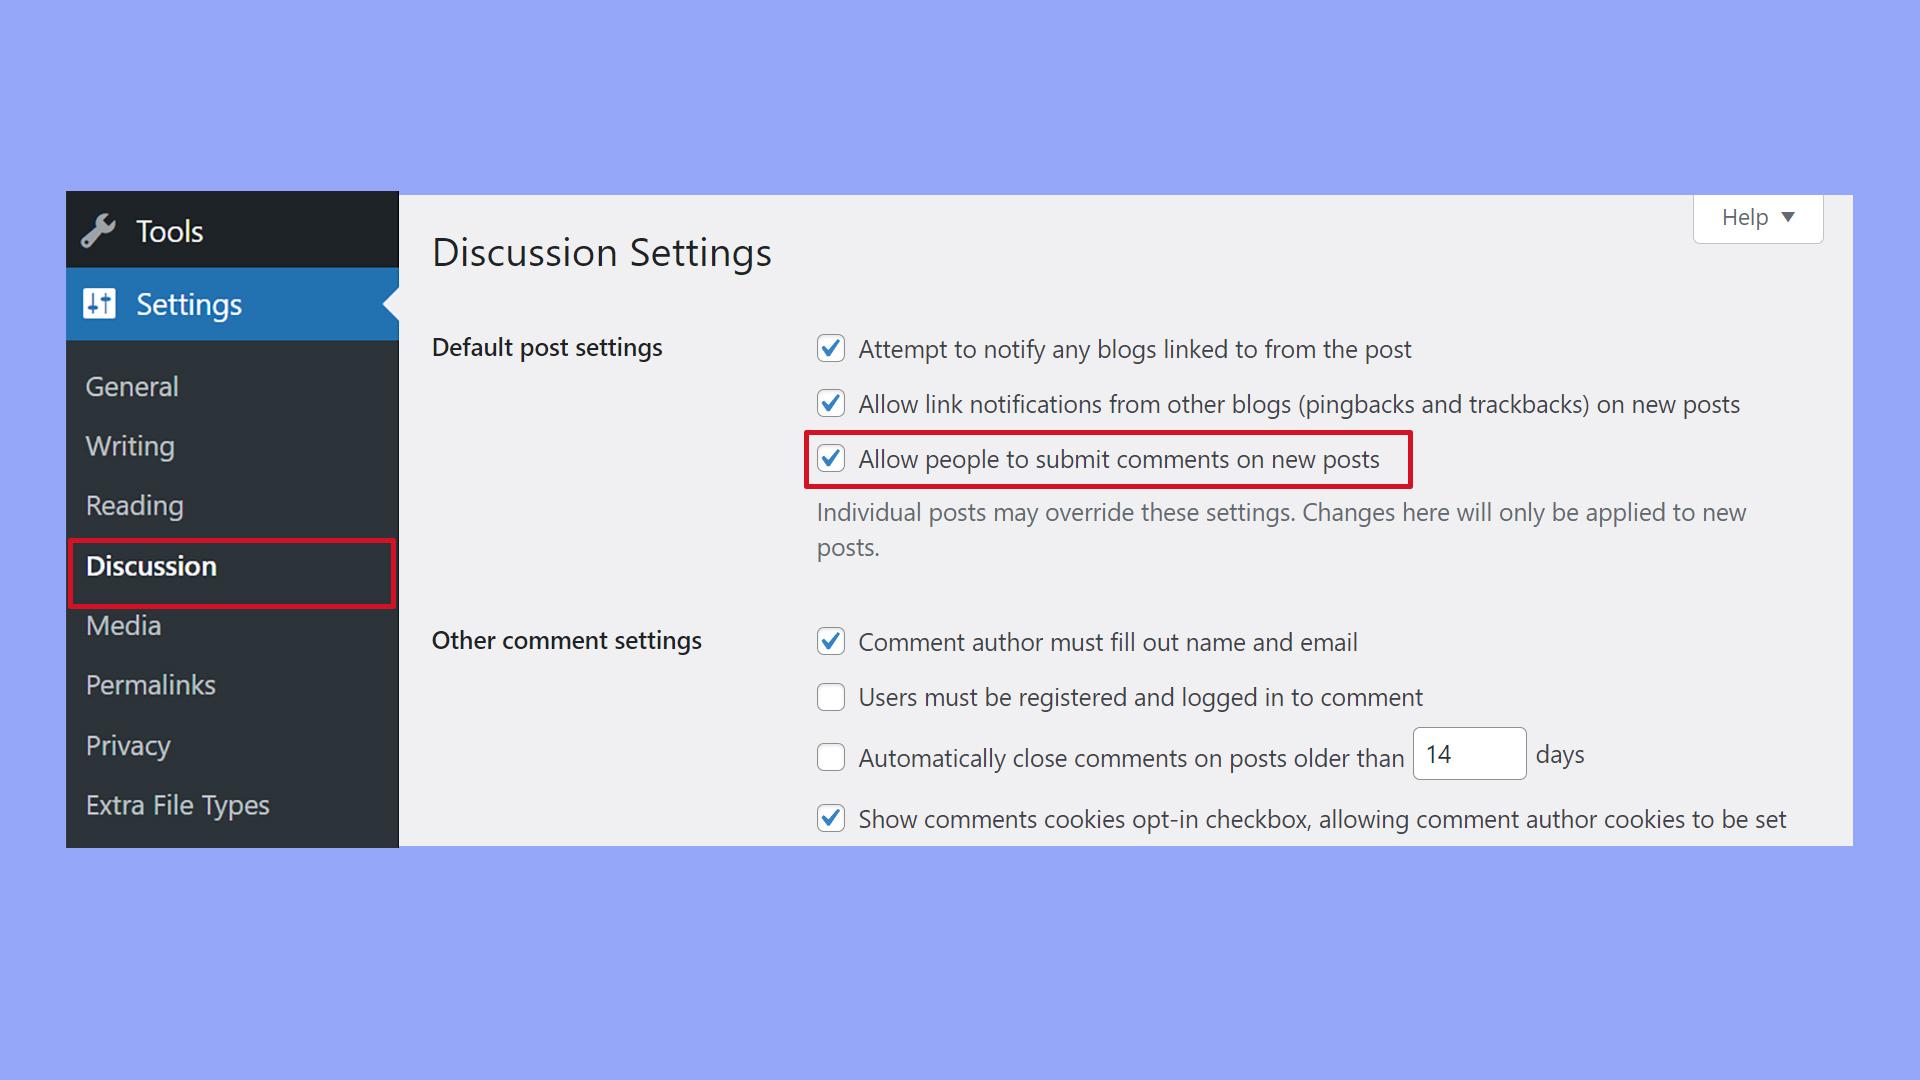Toggle Comment author must fill out name
1920x1080 pixels.
click(x=831, y=642)
